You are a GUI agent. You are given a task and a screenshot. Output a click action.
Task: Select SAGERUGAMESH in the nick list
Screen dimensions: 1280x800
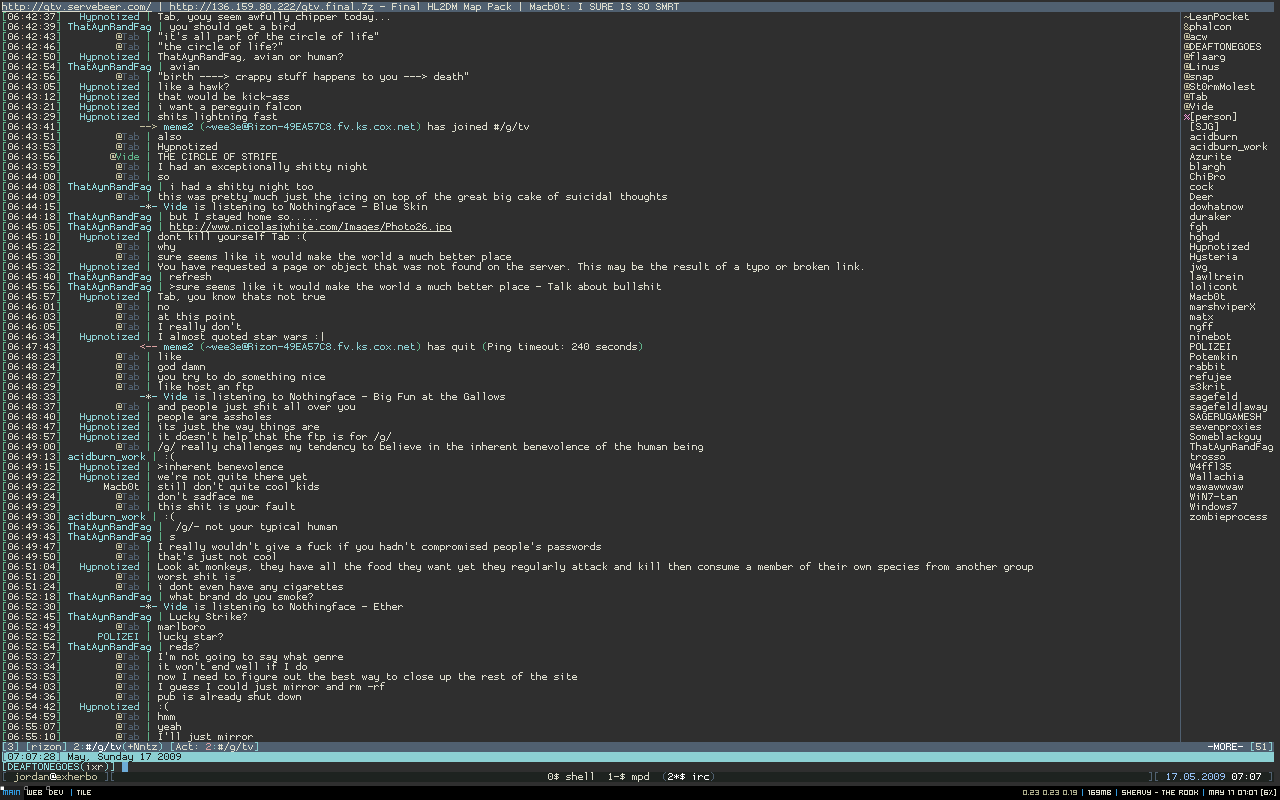click(x=1225, y=417)
